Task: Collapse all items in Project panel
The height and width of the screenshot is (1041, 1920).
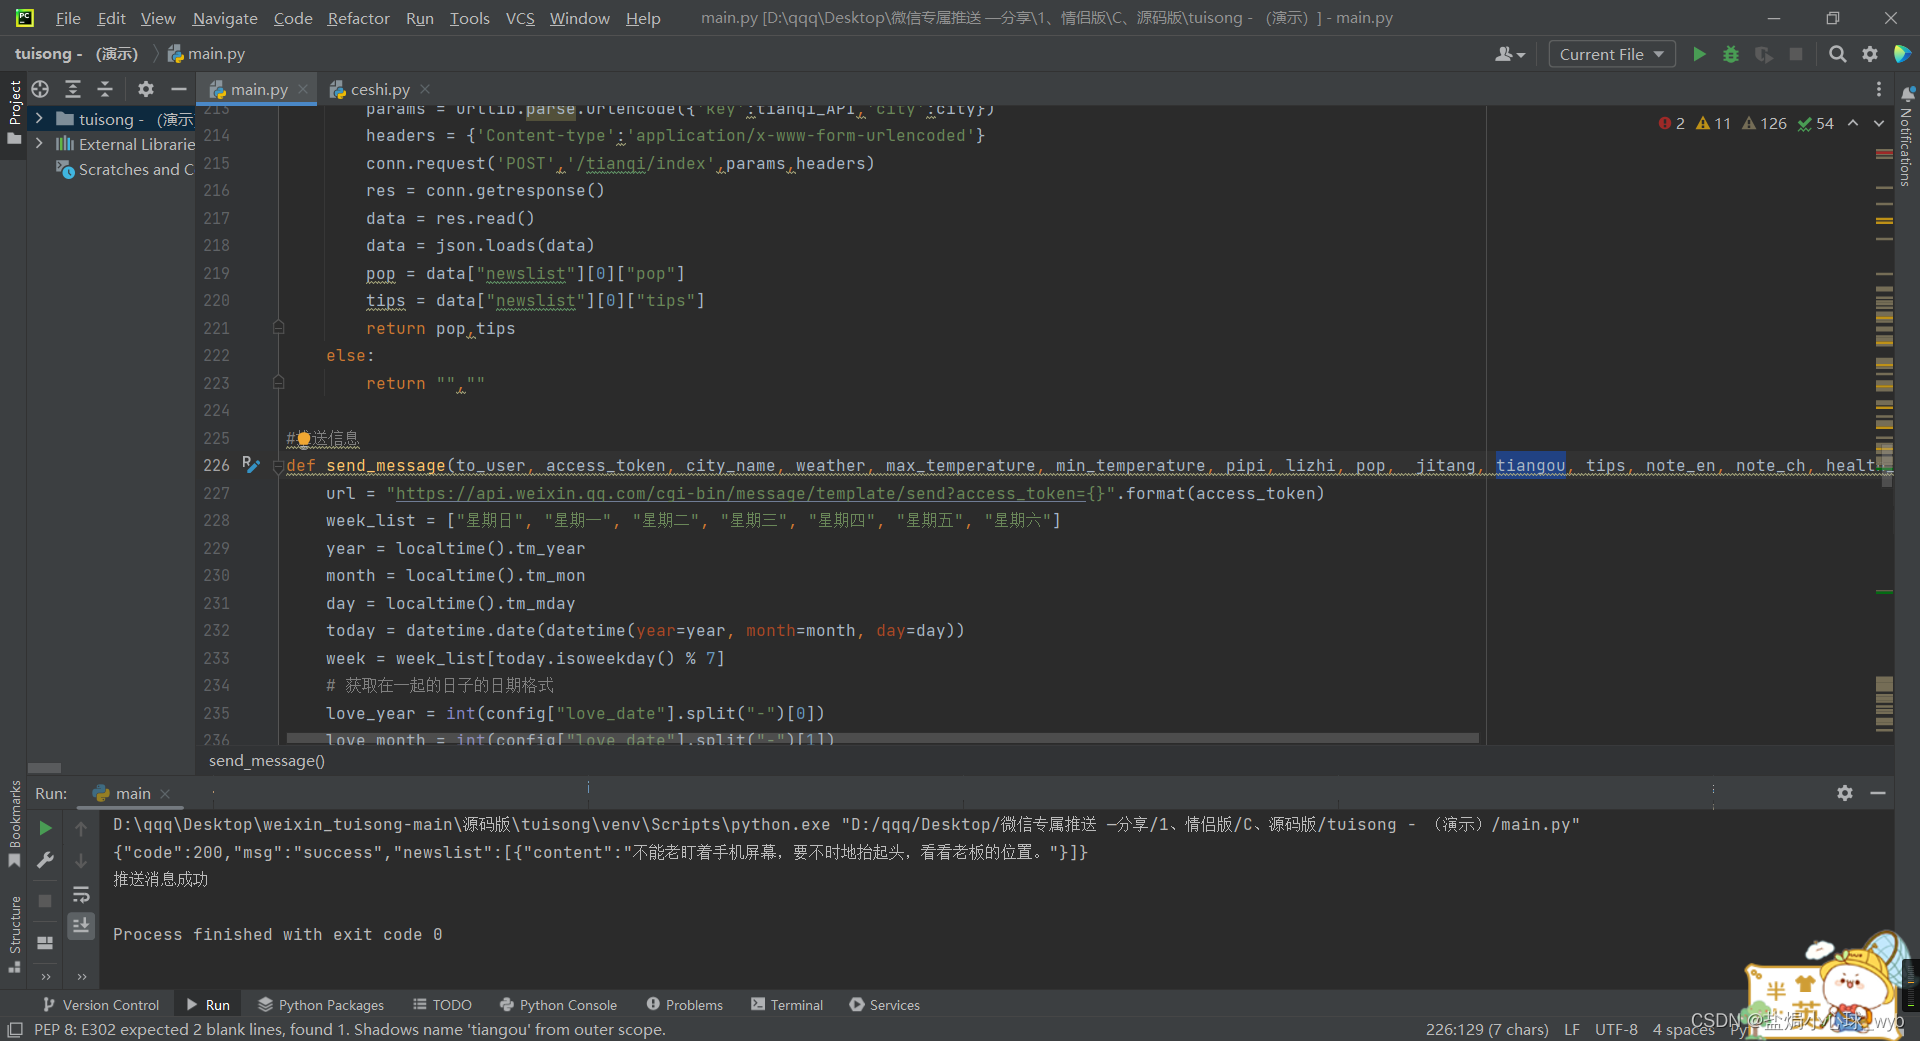Action: click(105, 89)
